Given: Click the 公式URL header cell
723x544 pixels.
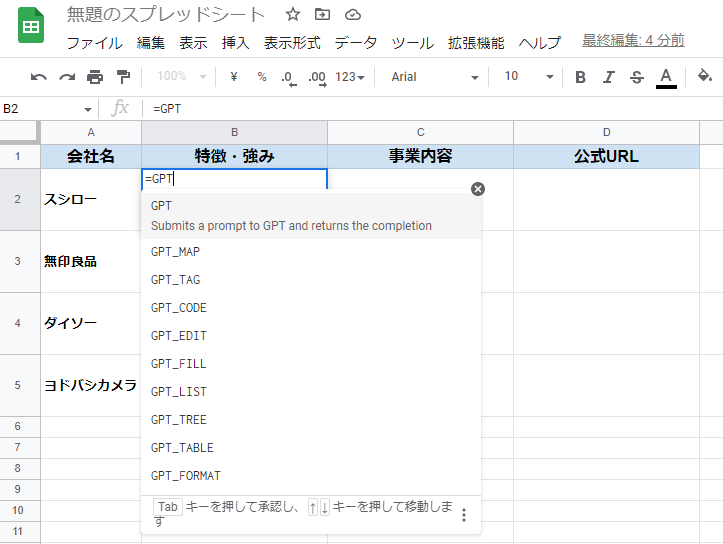Looking at the screenshot, I should pos(606,156).
